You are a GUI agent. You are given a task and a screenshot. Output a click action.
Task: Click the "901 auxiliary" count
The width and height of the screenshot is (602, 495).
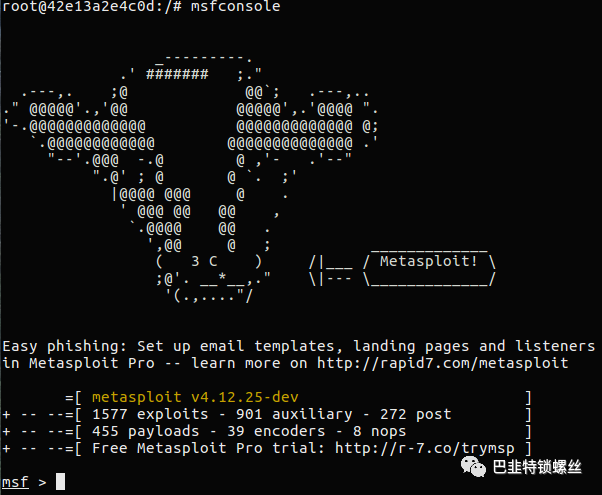click(x=294, y=414)
